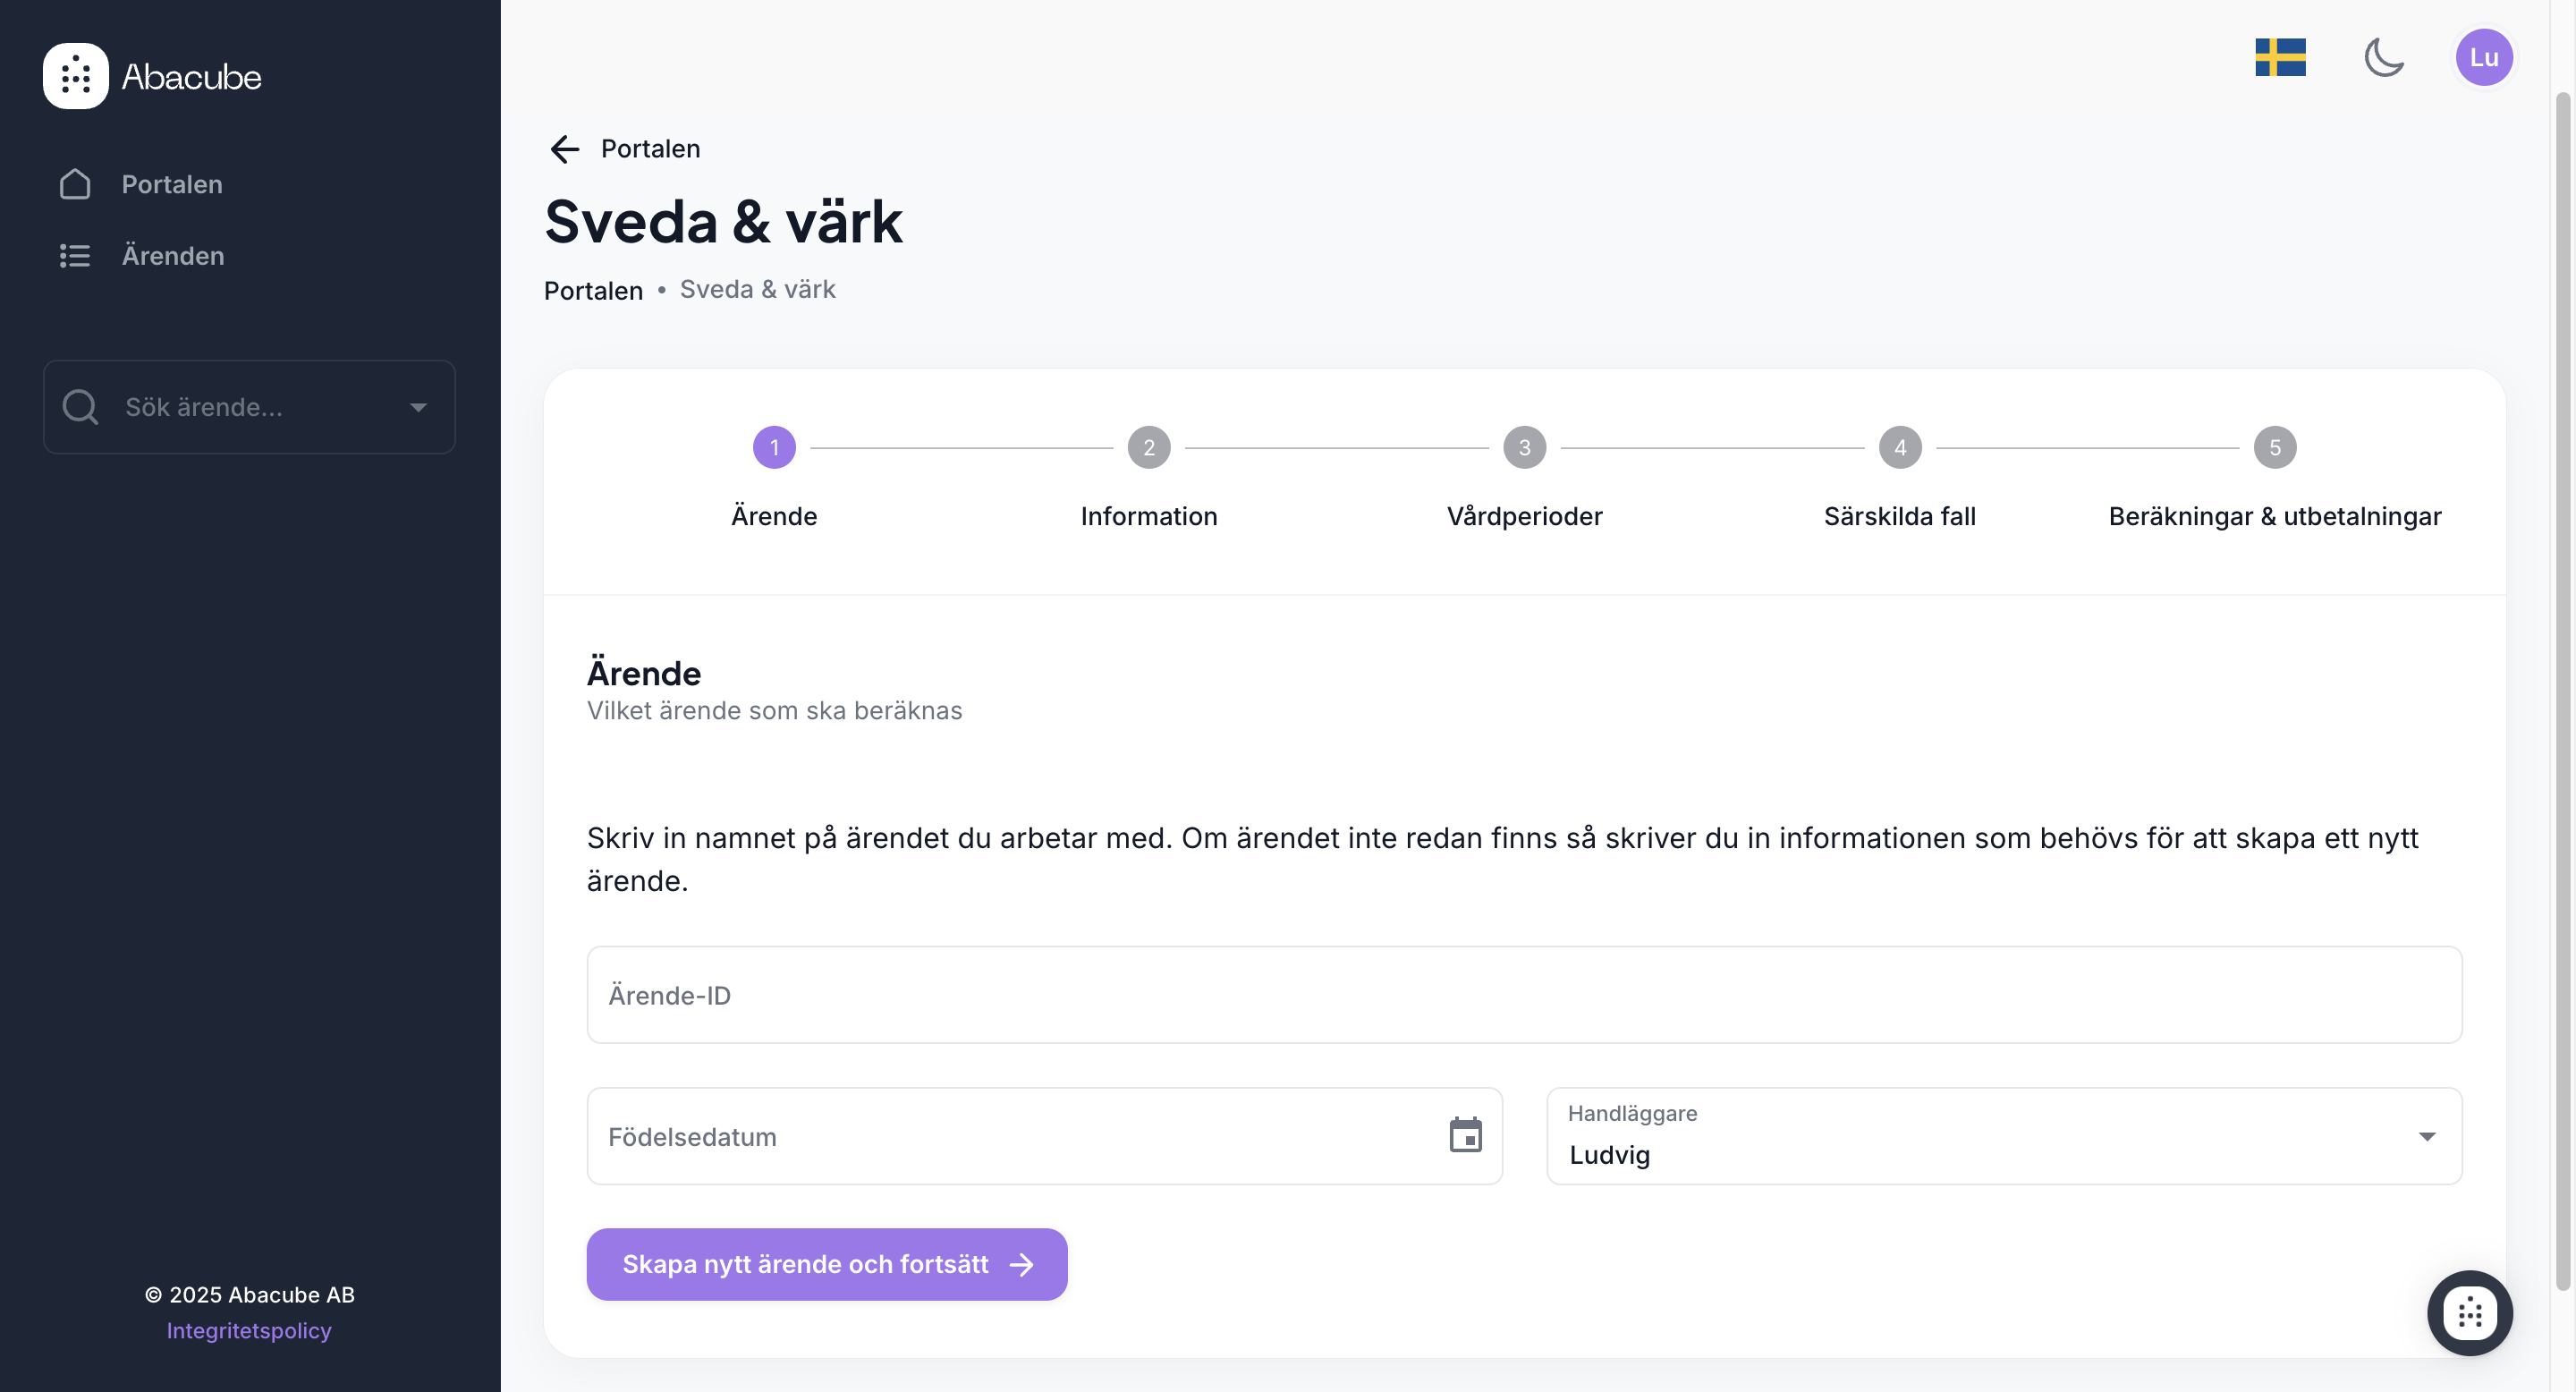
Task: Toggle dark mode with moon icon
Action: coord(2384,57)
